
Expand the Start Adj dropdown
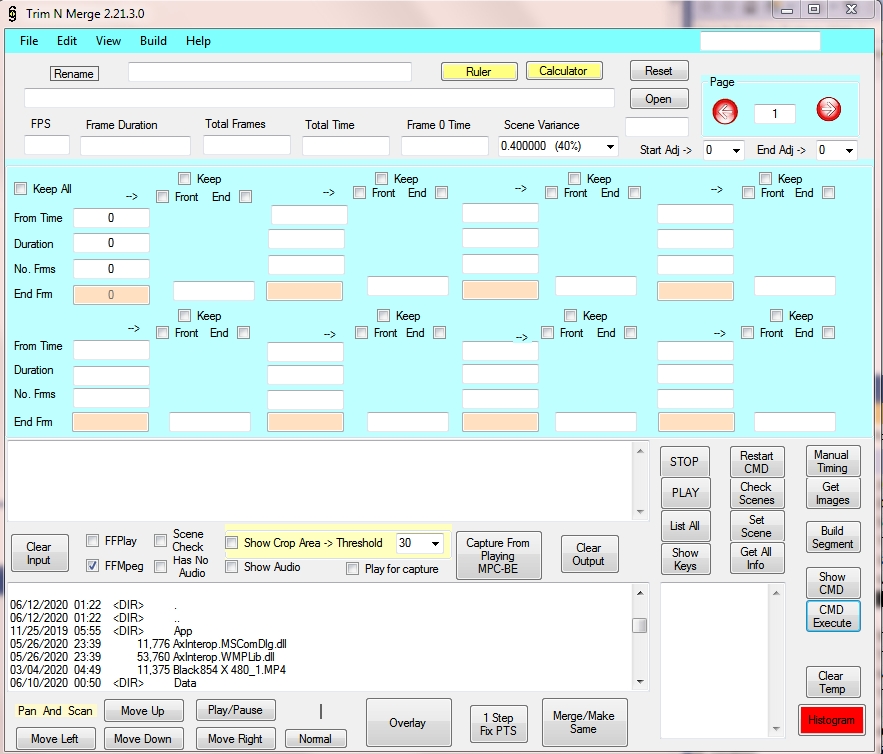pyautogui.click(x=737, y=150)
